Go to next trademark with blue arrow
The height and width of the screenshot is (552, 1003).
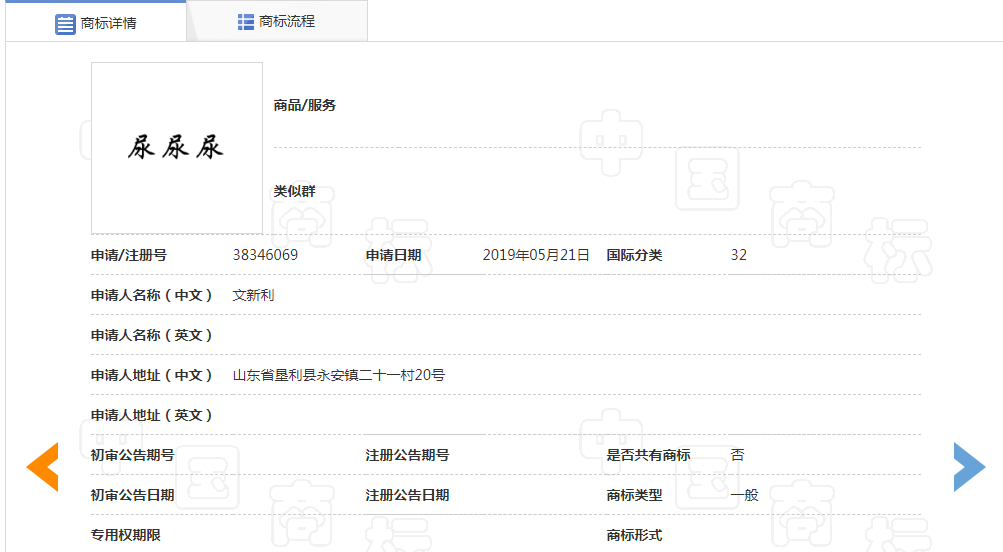pos(968,467)
